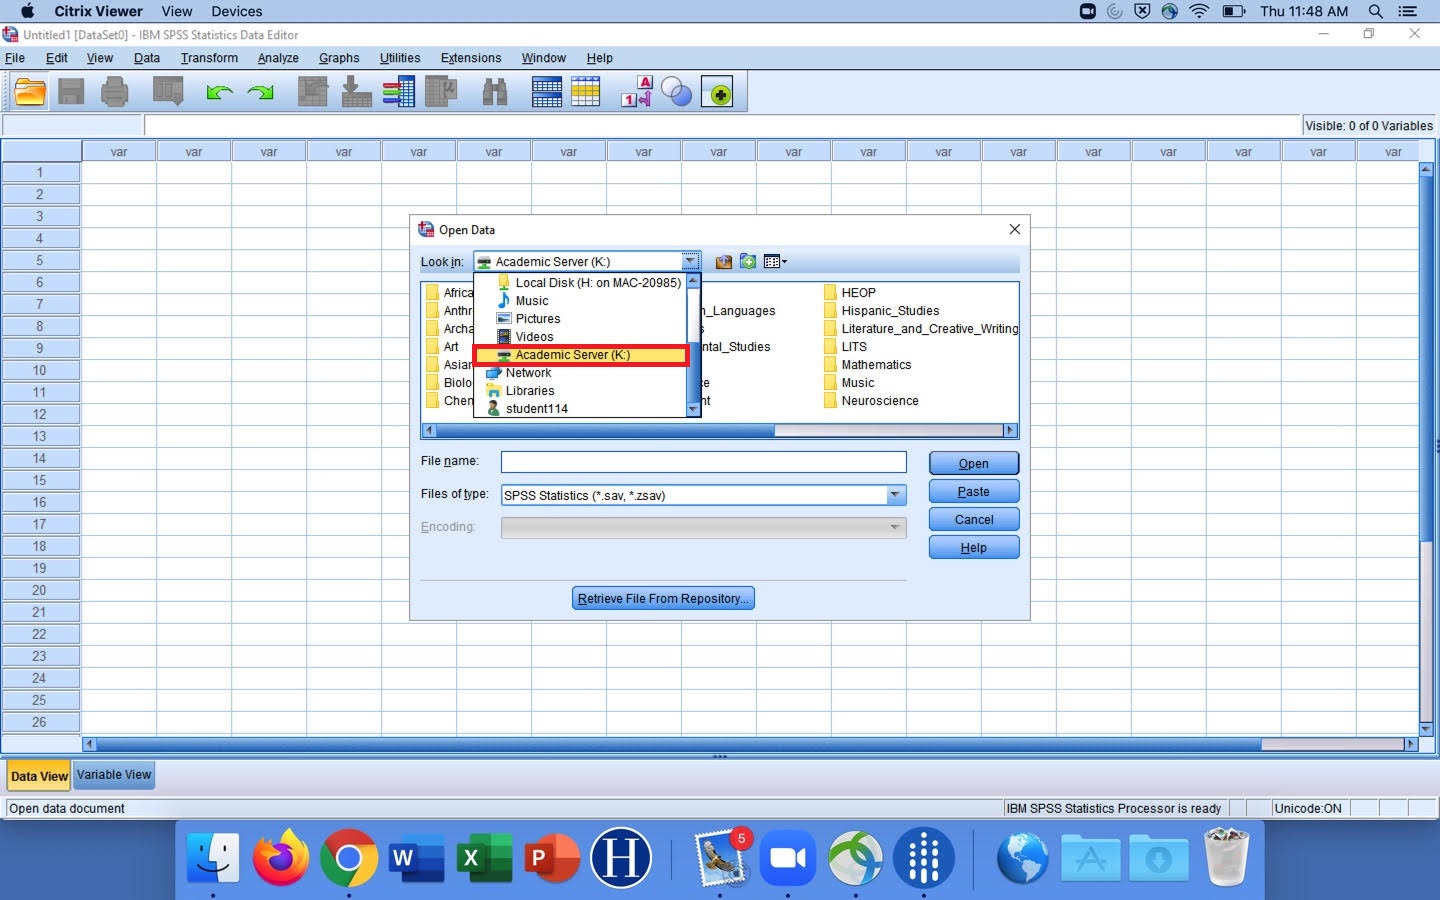Click the data grid vertical scrollbar
The image size is (1440, 900).
1426,450
